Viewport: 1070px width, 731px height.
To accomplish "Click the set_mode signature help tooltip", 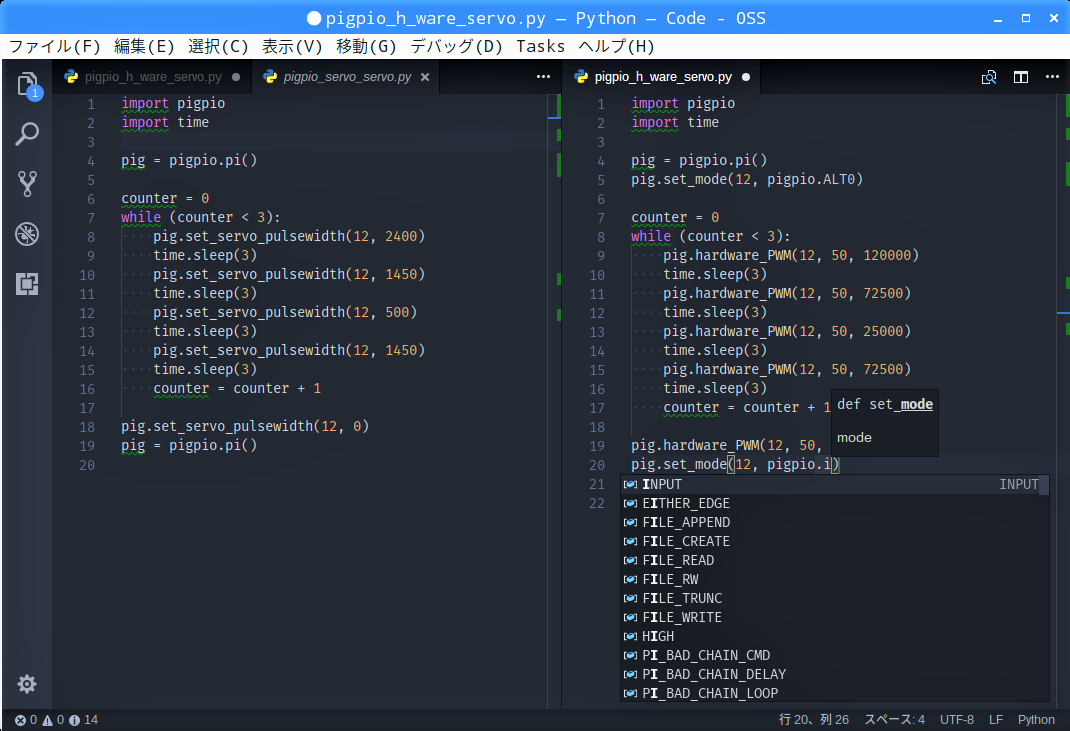I will pyautogui.click(x=884, y=422).
